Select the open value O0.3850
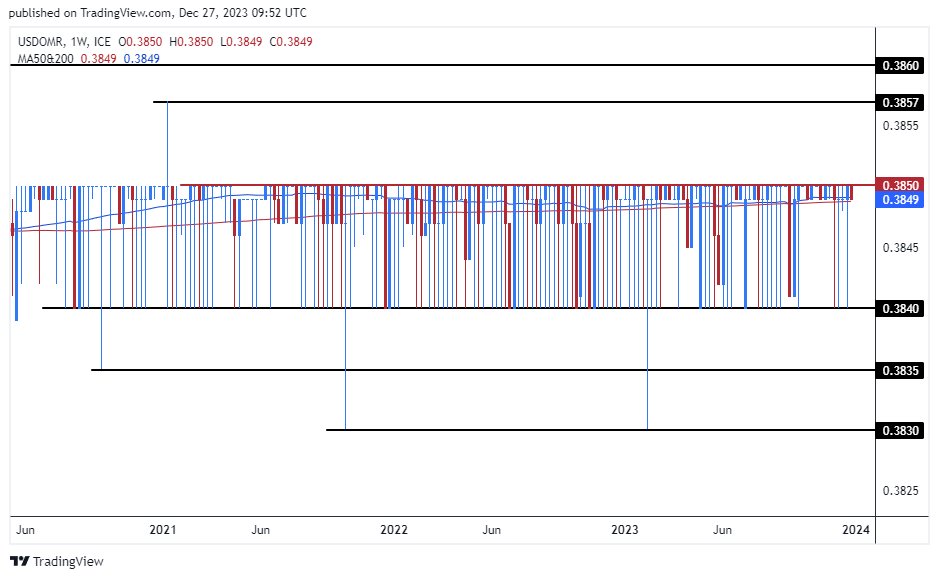 [140, 41]
